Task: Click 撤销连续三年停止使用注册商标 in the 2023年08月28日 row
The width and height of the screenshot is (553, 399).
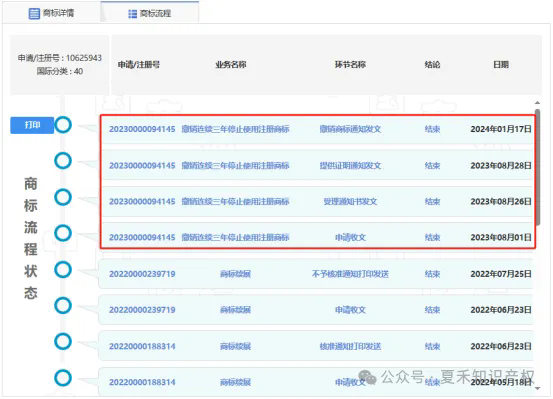Action: pyautogui.click(x=235, y=165)
